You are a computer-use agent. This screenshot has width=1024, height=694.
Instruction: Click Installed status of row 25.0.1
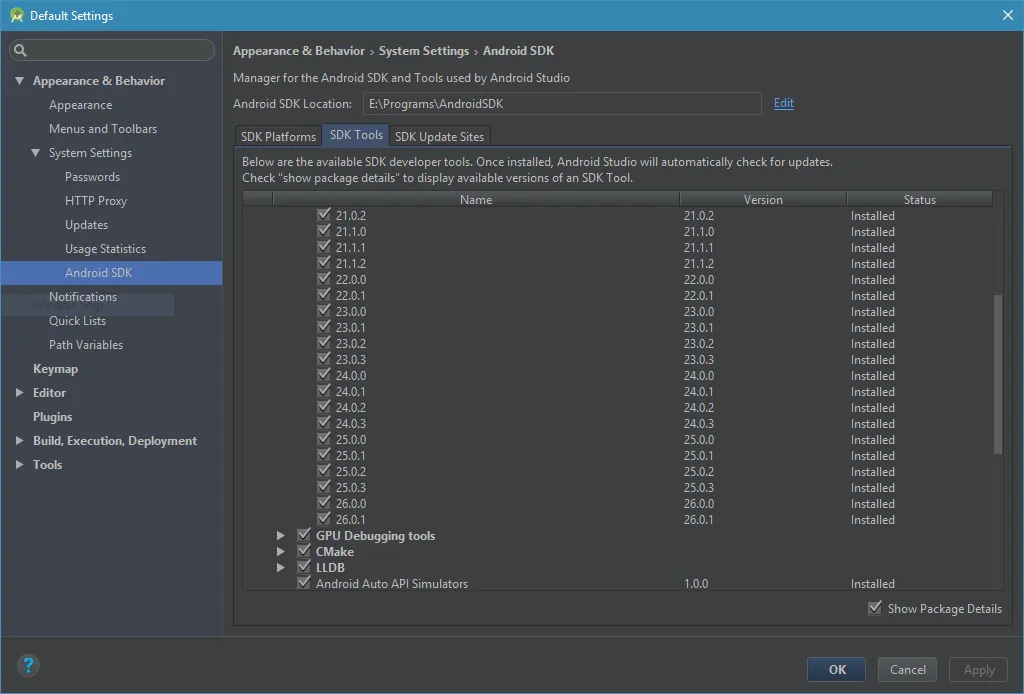point(872,456)
